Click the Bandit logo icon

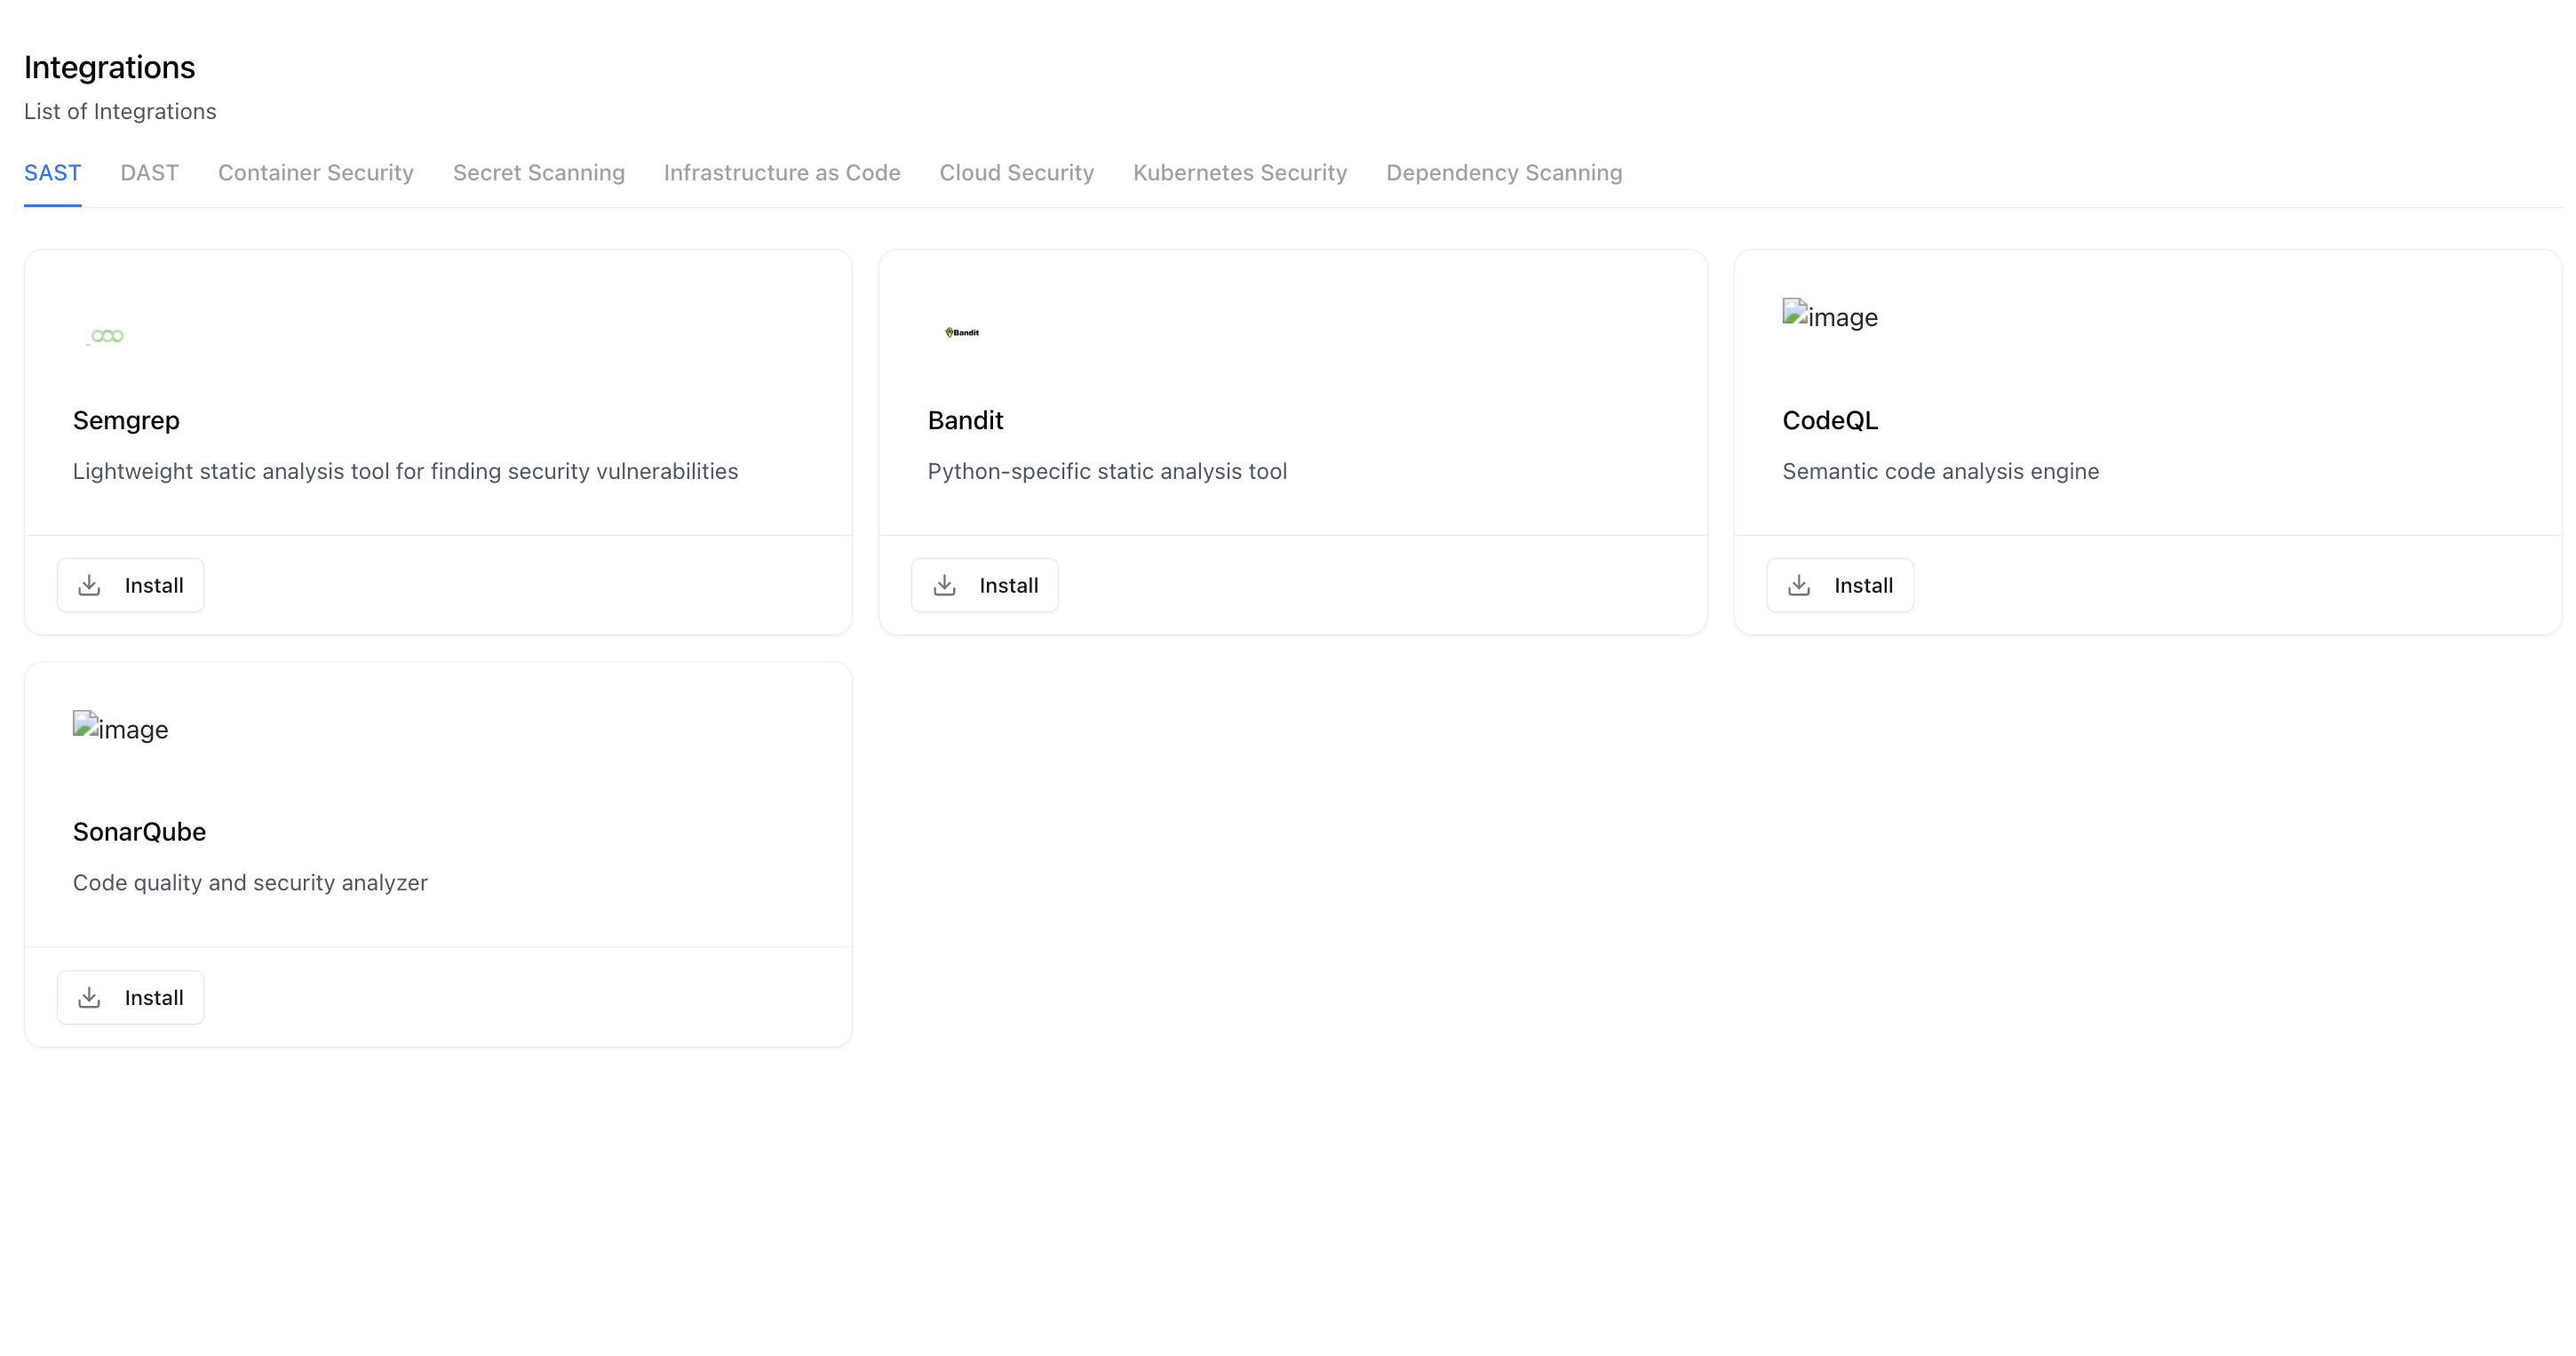pos(962,332)
